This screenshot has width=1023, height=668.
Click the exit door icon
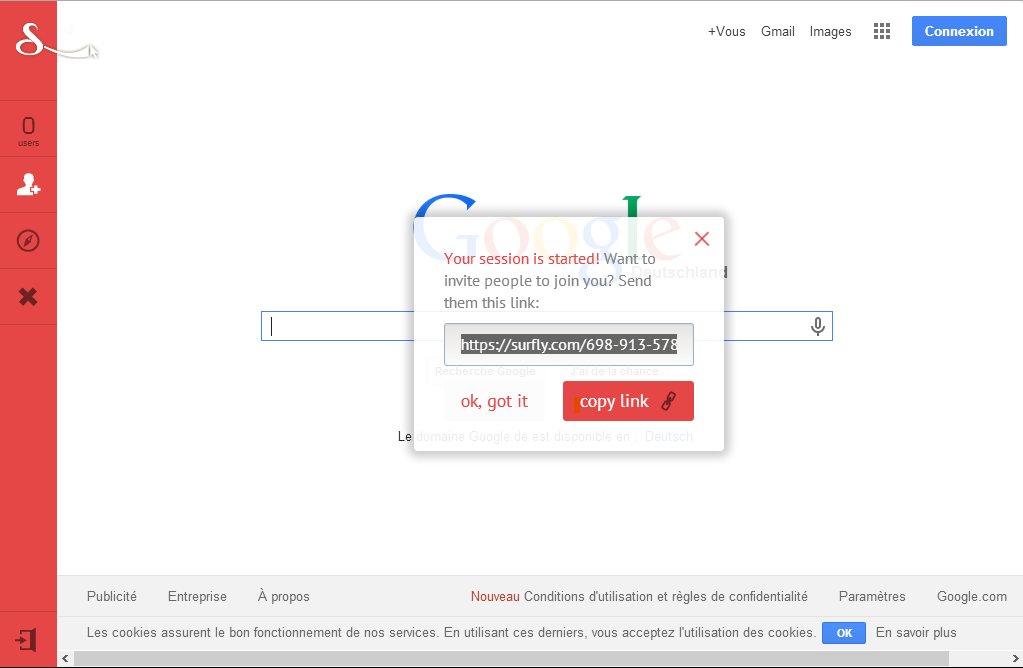(x=26, y=640)
